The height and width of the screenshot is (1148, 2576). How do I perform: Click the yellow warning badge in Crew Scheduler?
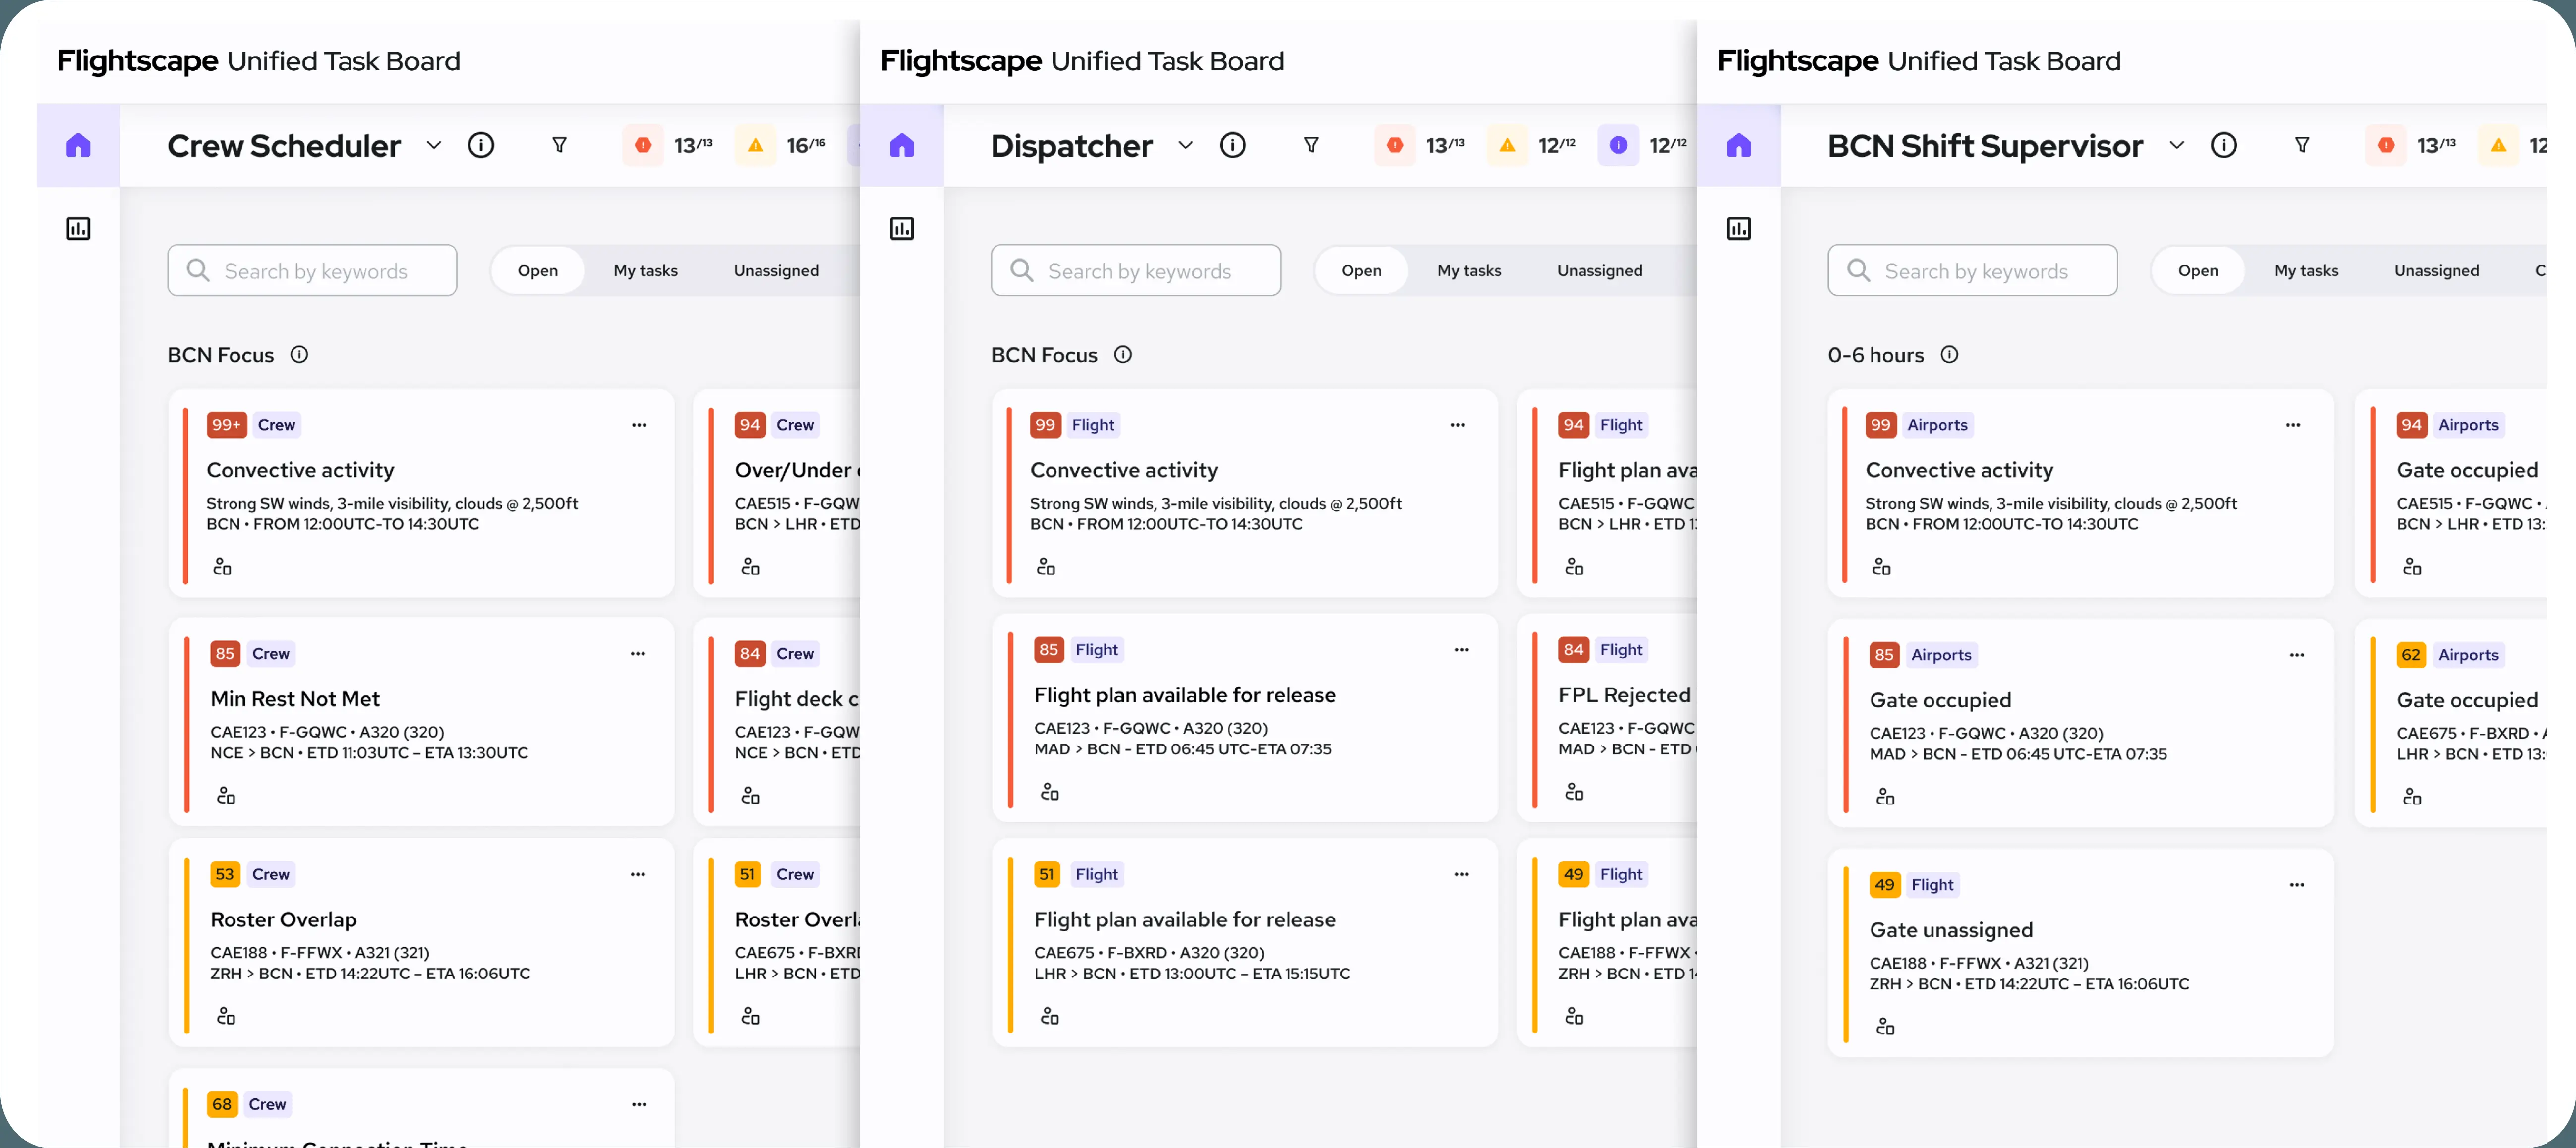[x=756, y=146]
